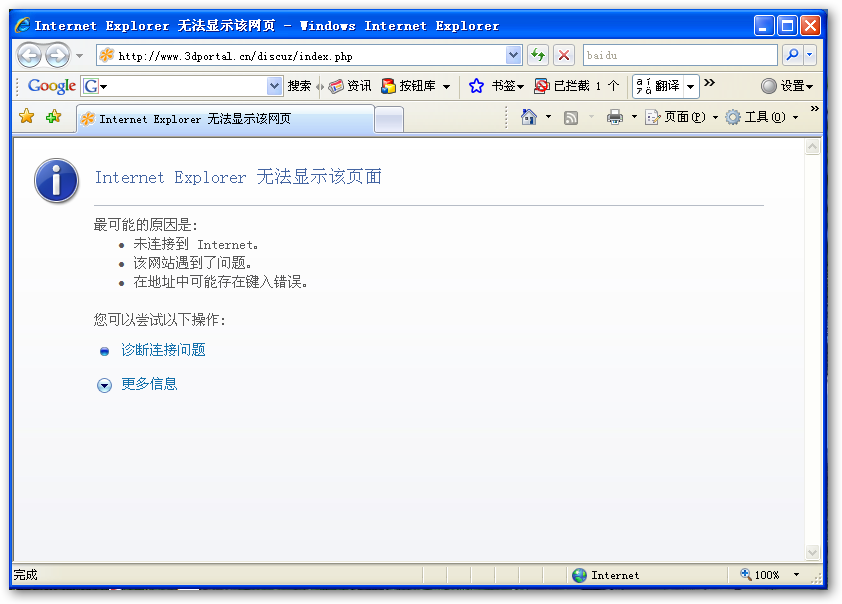This screenshot has width=842, height=604.
Task: Click the blue star bookmark icon
Action: pyautogui.click(x=476, y=86)
